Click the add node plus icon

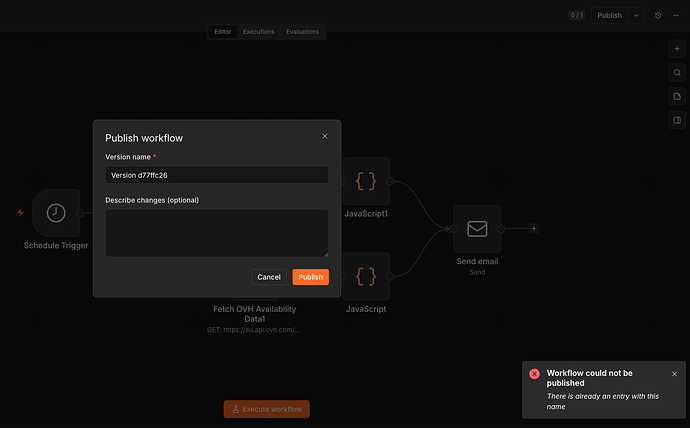[x=677, y=49]
